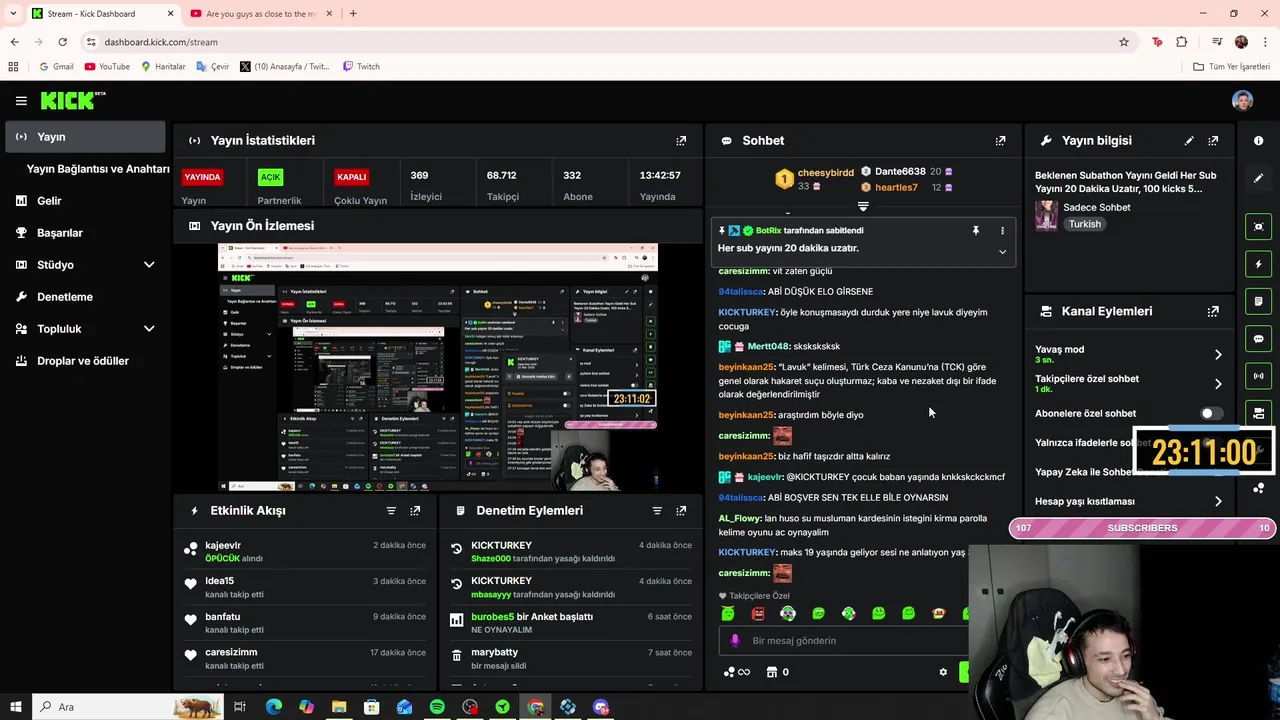The height and width of the screenshot is (720, 1280).
Task: Open Droplar ve ödüller in sidebar
Action: pos(85,361)
